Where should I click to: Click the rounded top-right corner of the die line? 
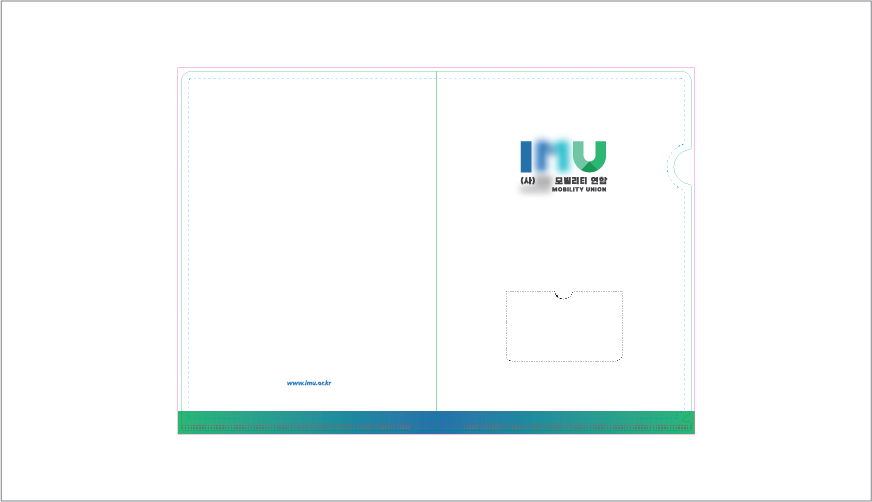(687, 75)
